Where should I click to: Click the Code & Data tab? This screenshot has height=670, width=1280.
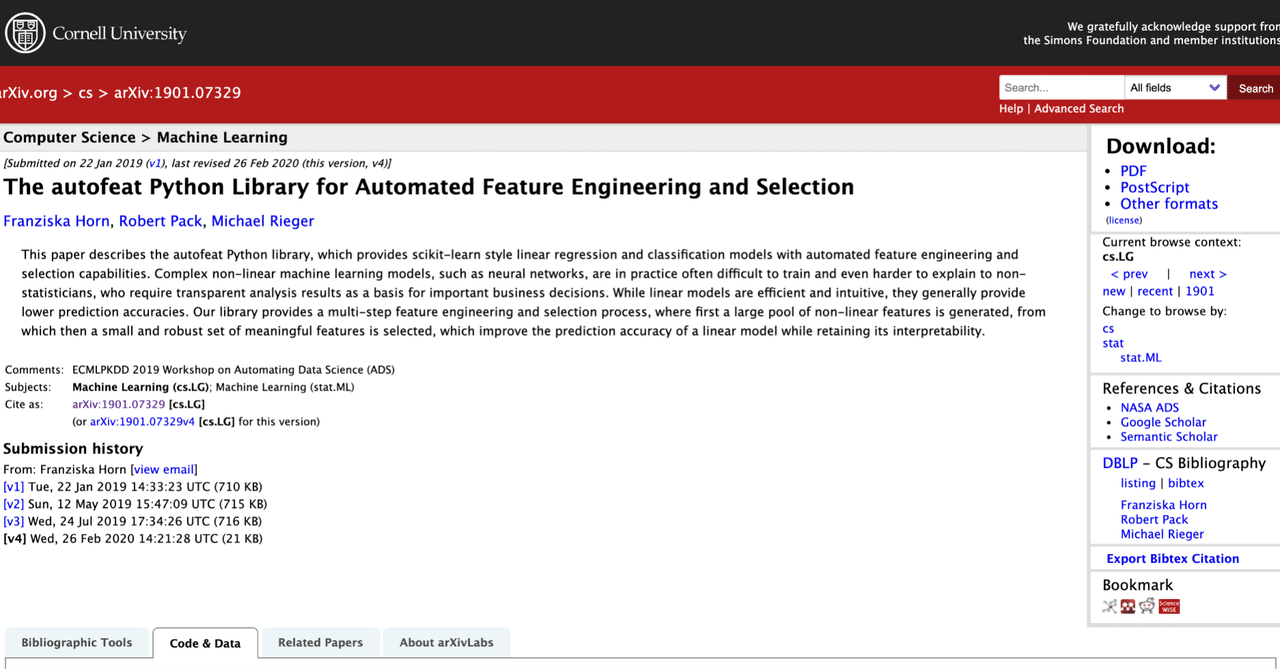click(x=205, y=644)
